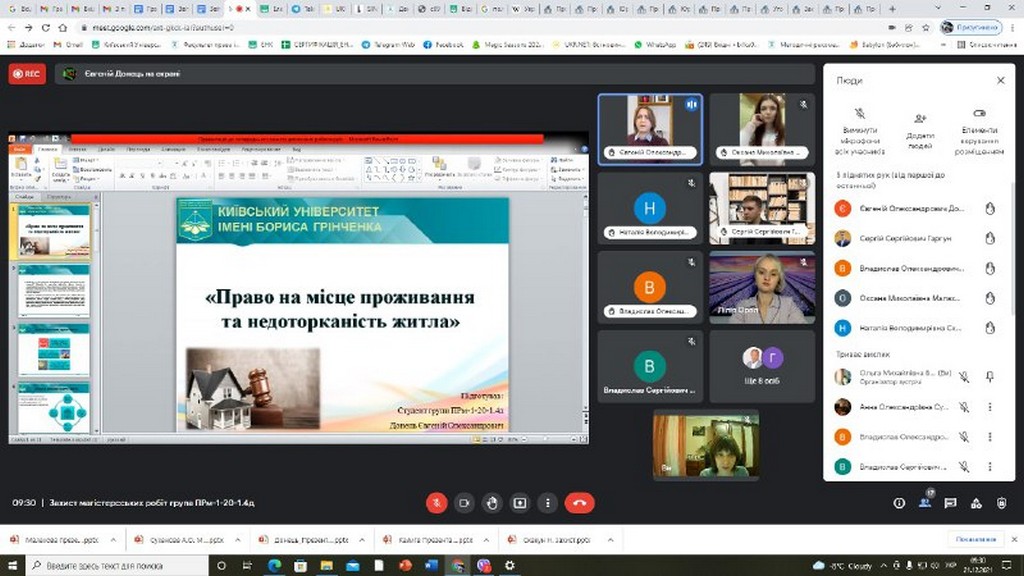Screen dimensions: 1024x576
Task: Open the Windows taskbar search field
Action: click(120, 566)
